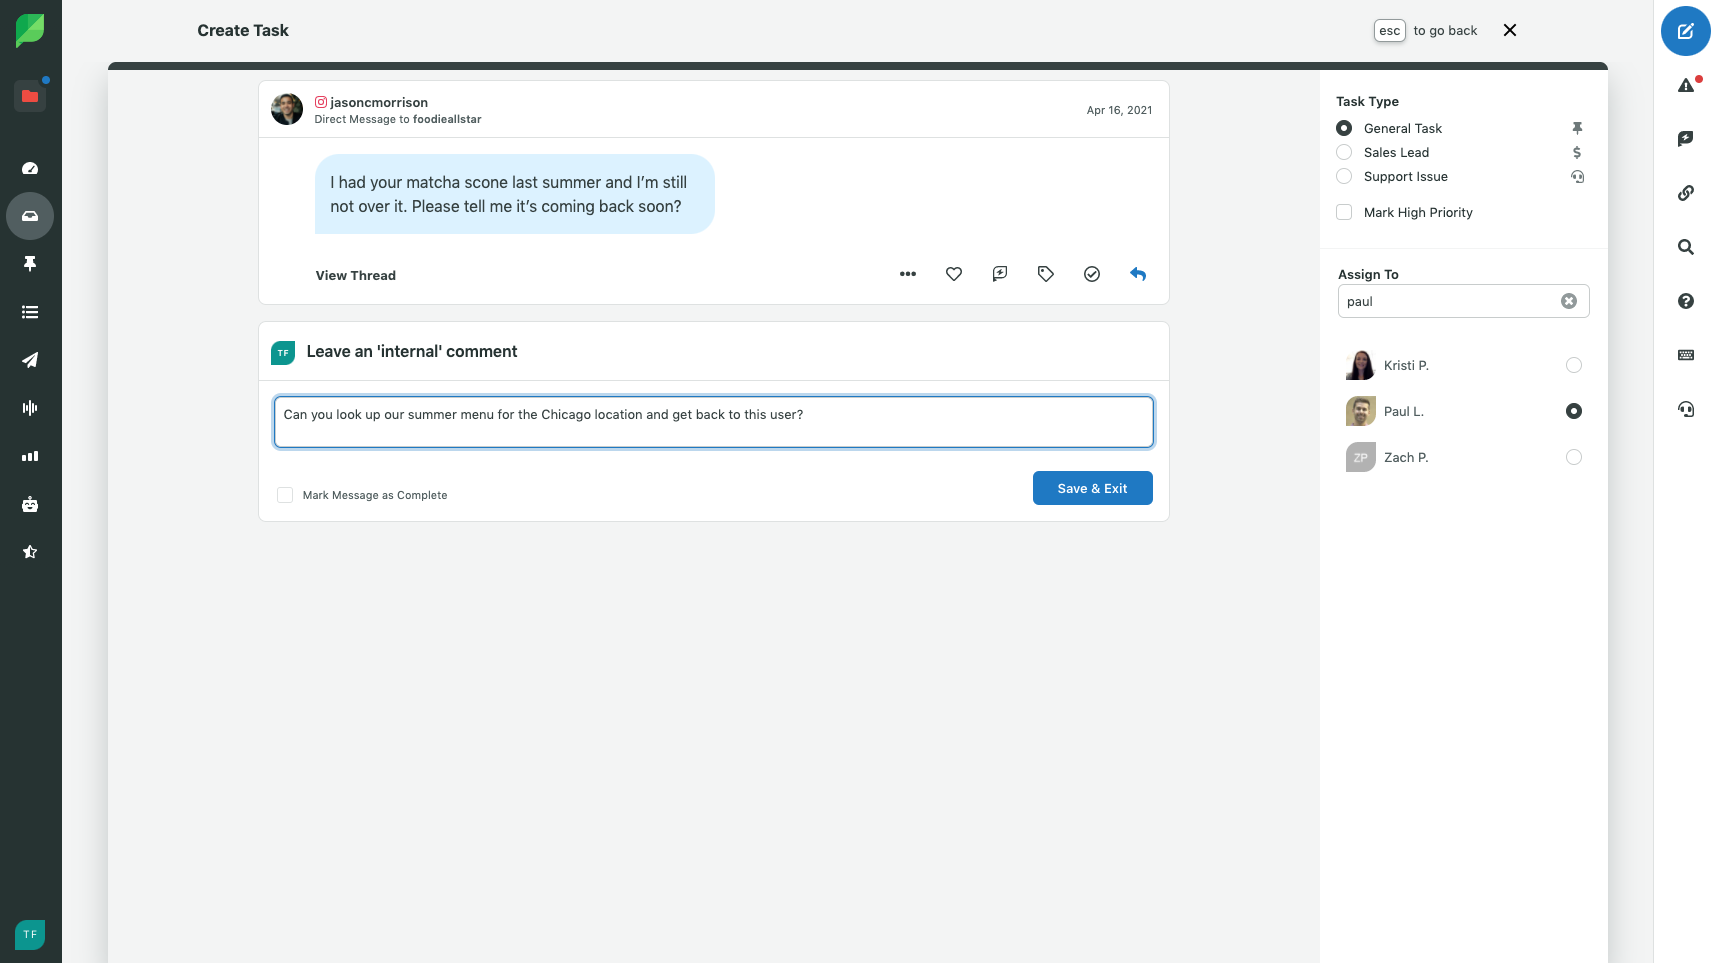This screenshot has height=963, width=1714.
Task: Click into the internal comment text box
Action: (x=713, y=422)
